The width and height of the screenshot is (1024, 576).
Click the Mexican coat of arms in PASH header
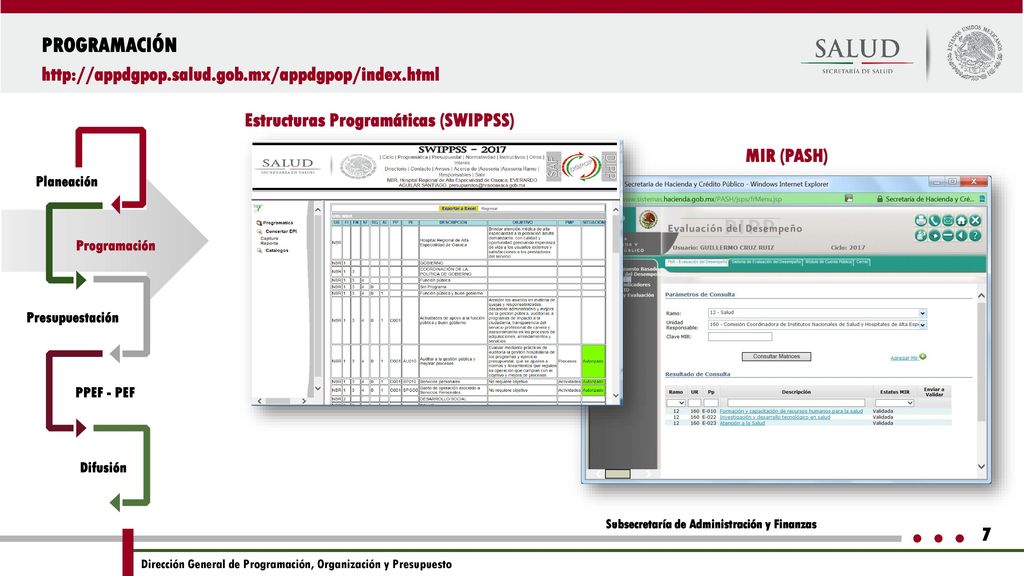tap(648, 219)
